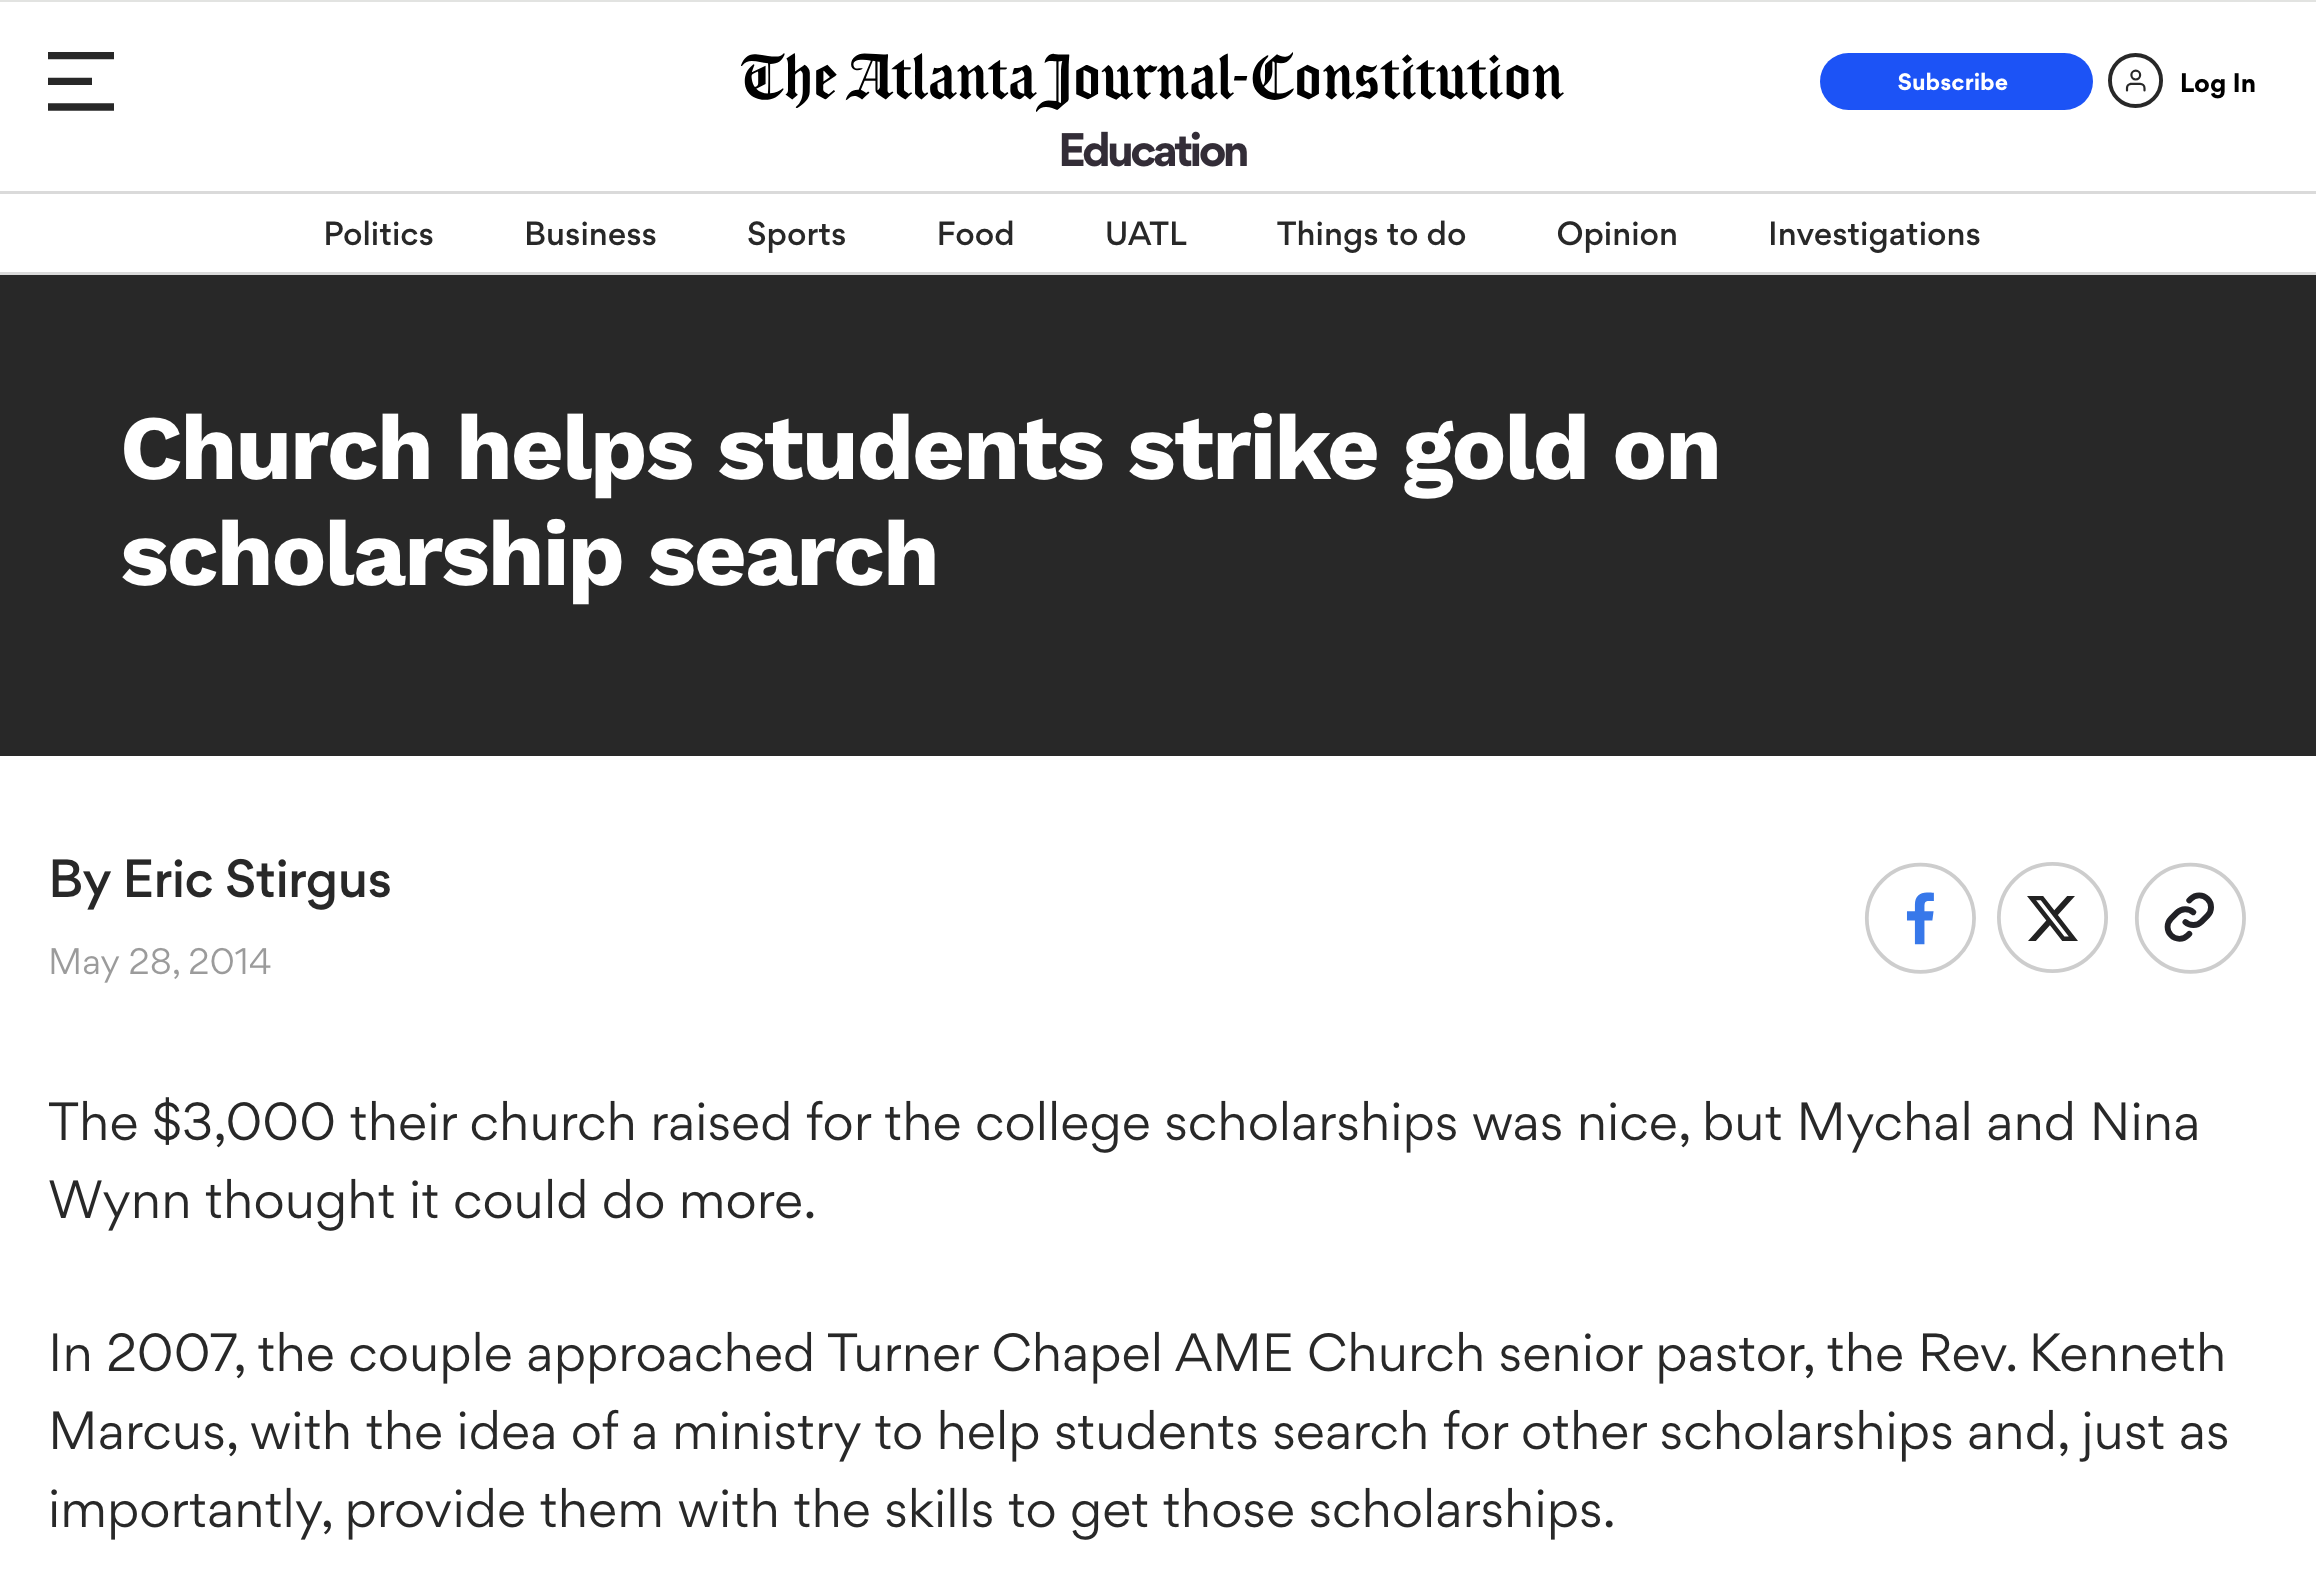Image resolution: width=2316 pixels, height=1594 pixels.
Task: Visit the Things to do section
Action: tap(1371, 234)
